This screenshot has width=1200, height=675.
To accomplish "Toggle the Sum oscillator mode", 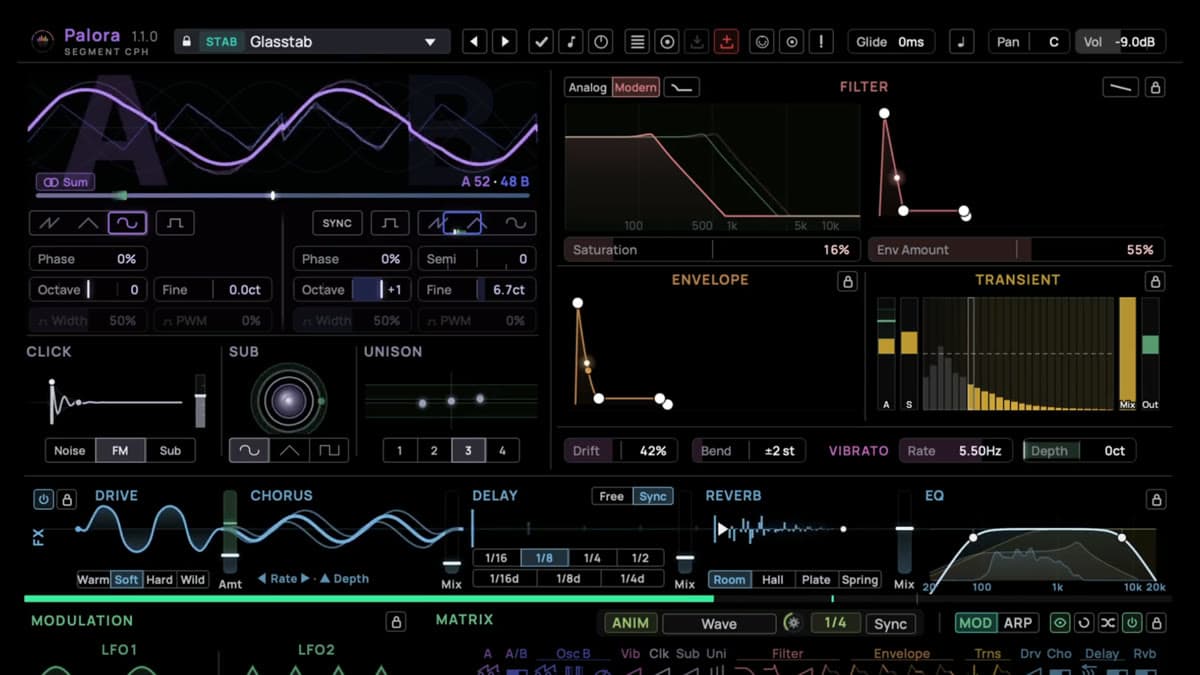I will pos(64,182).
